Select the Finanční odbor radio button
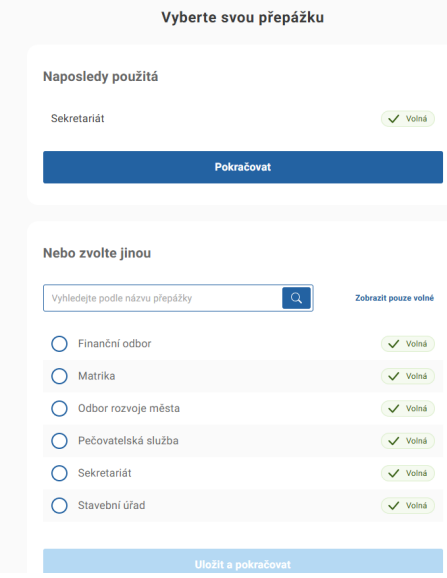 click(x=59, y=344)
